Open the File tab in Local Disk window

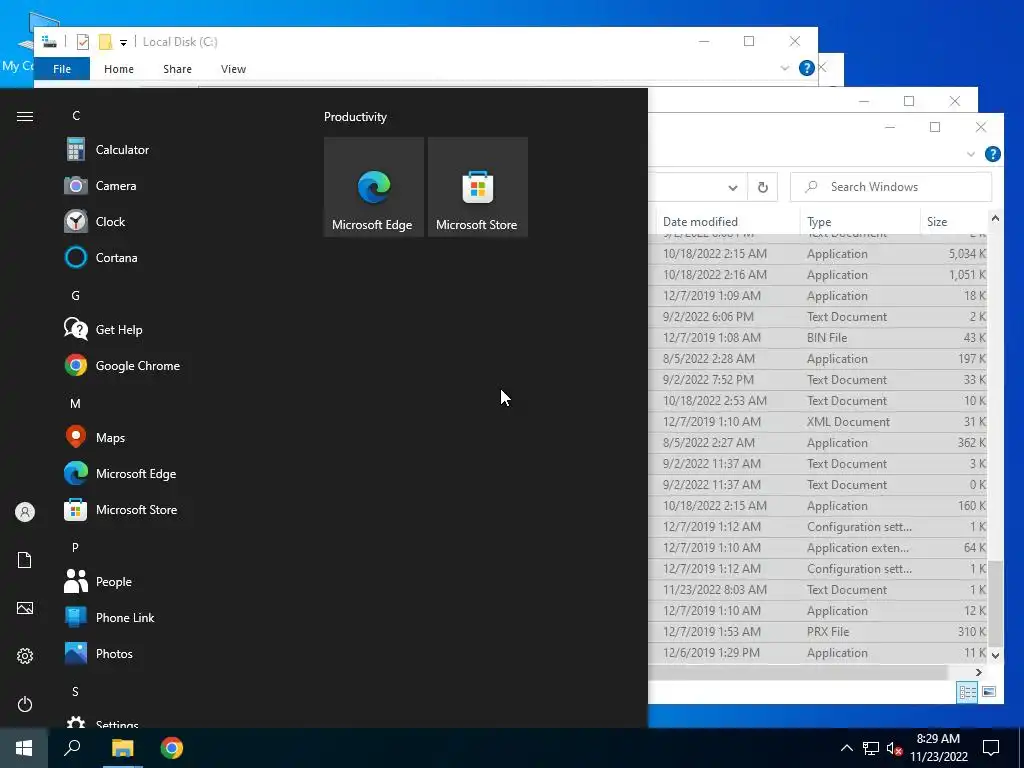pyautogui.click(x=62, y=69)
